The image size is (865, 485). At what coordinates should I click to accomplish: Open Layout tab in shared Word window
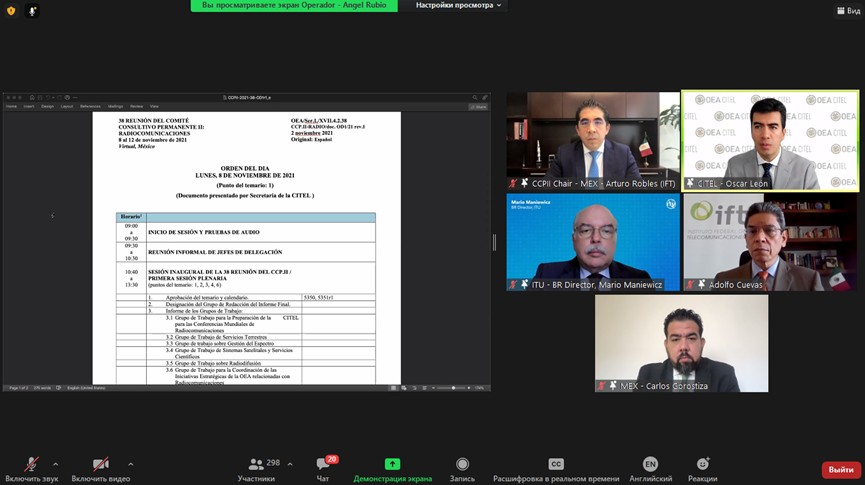point(67,106)
